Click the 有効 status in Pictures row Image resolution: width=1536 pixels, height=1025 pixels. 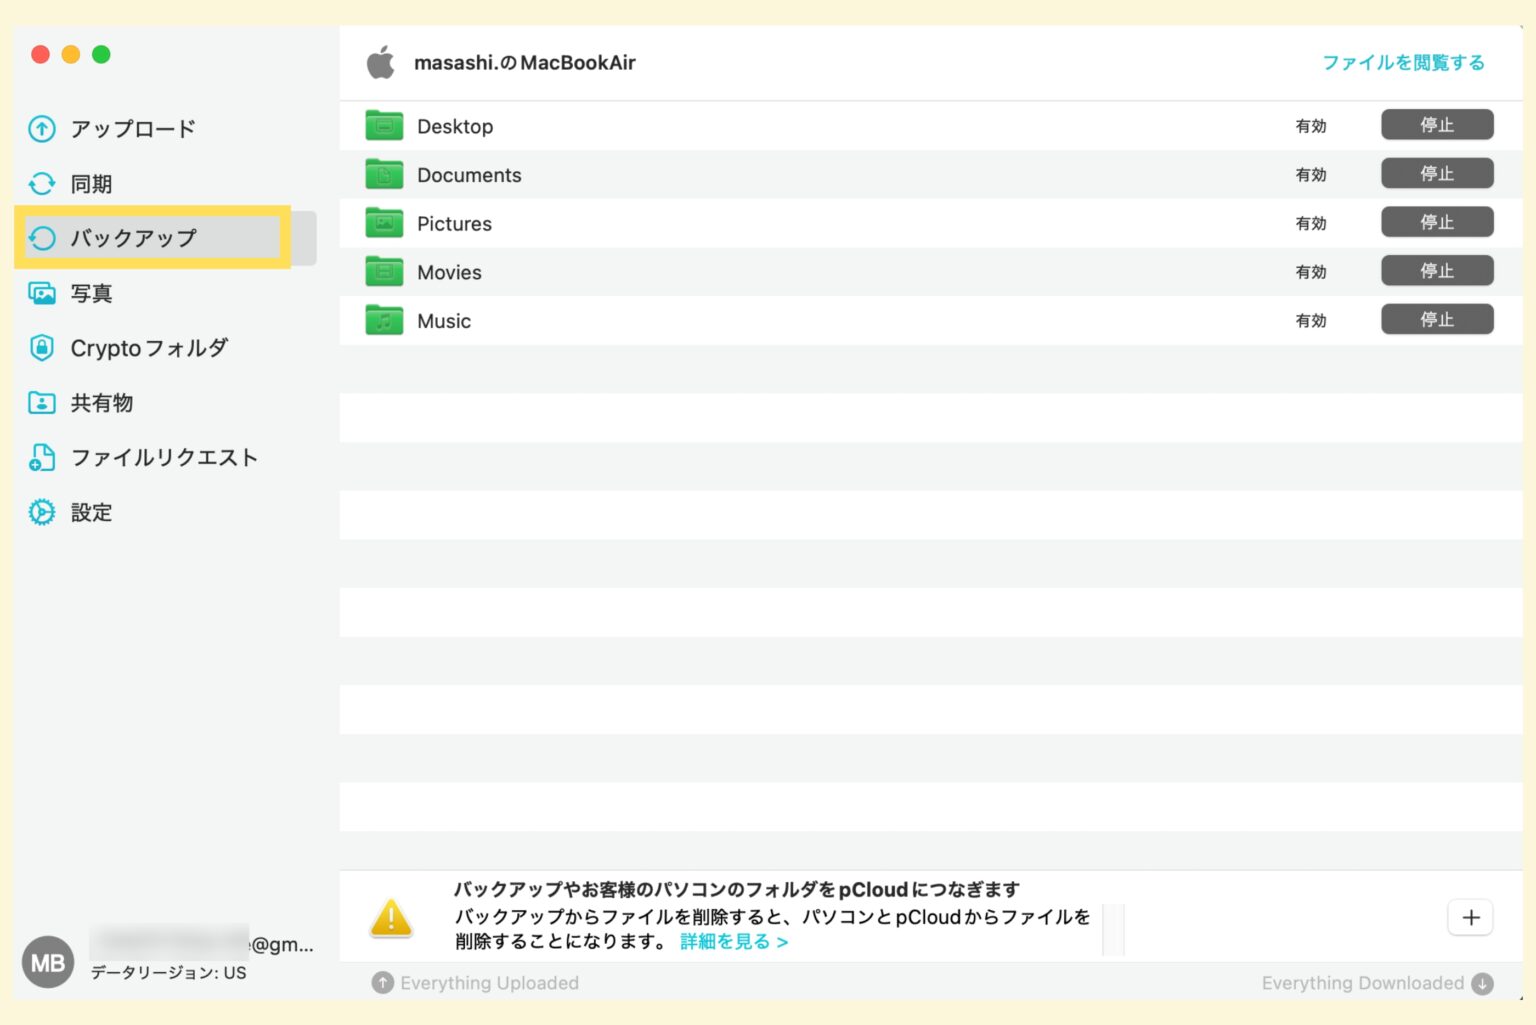pos(1311,223)
